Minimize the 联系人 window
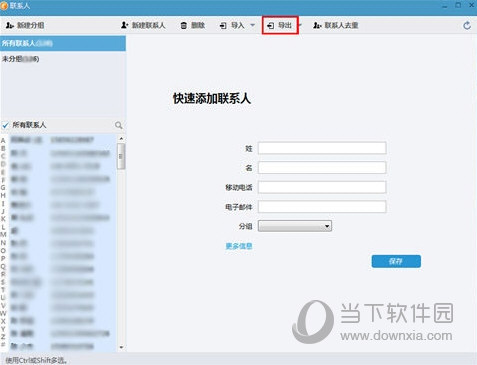The height and width of the screenshot is (365, 477). point(445,6)
